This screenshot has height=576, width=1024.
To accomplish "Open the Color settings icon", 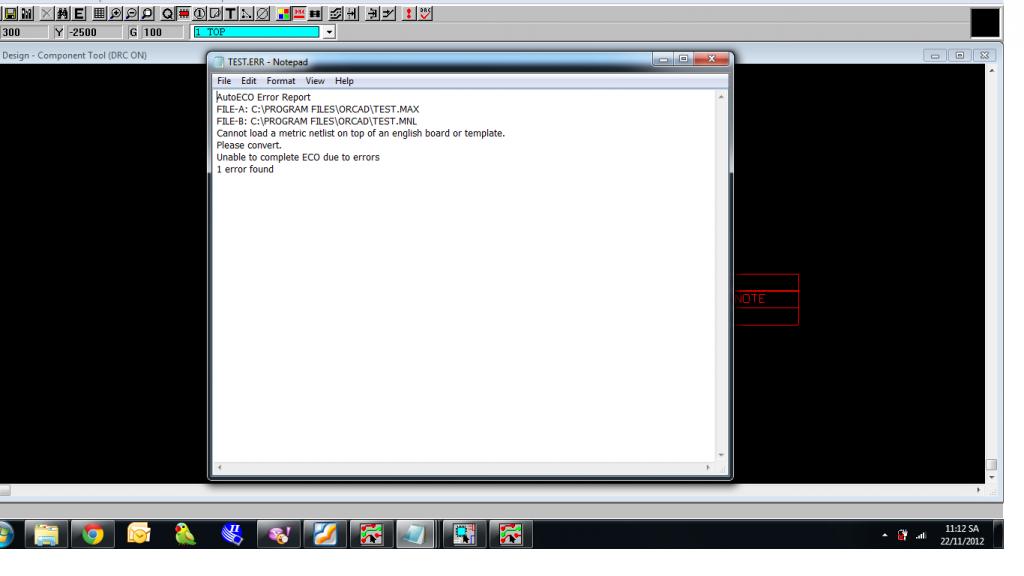I will point(283,14).
